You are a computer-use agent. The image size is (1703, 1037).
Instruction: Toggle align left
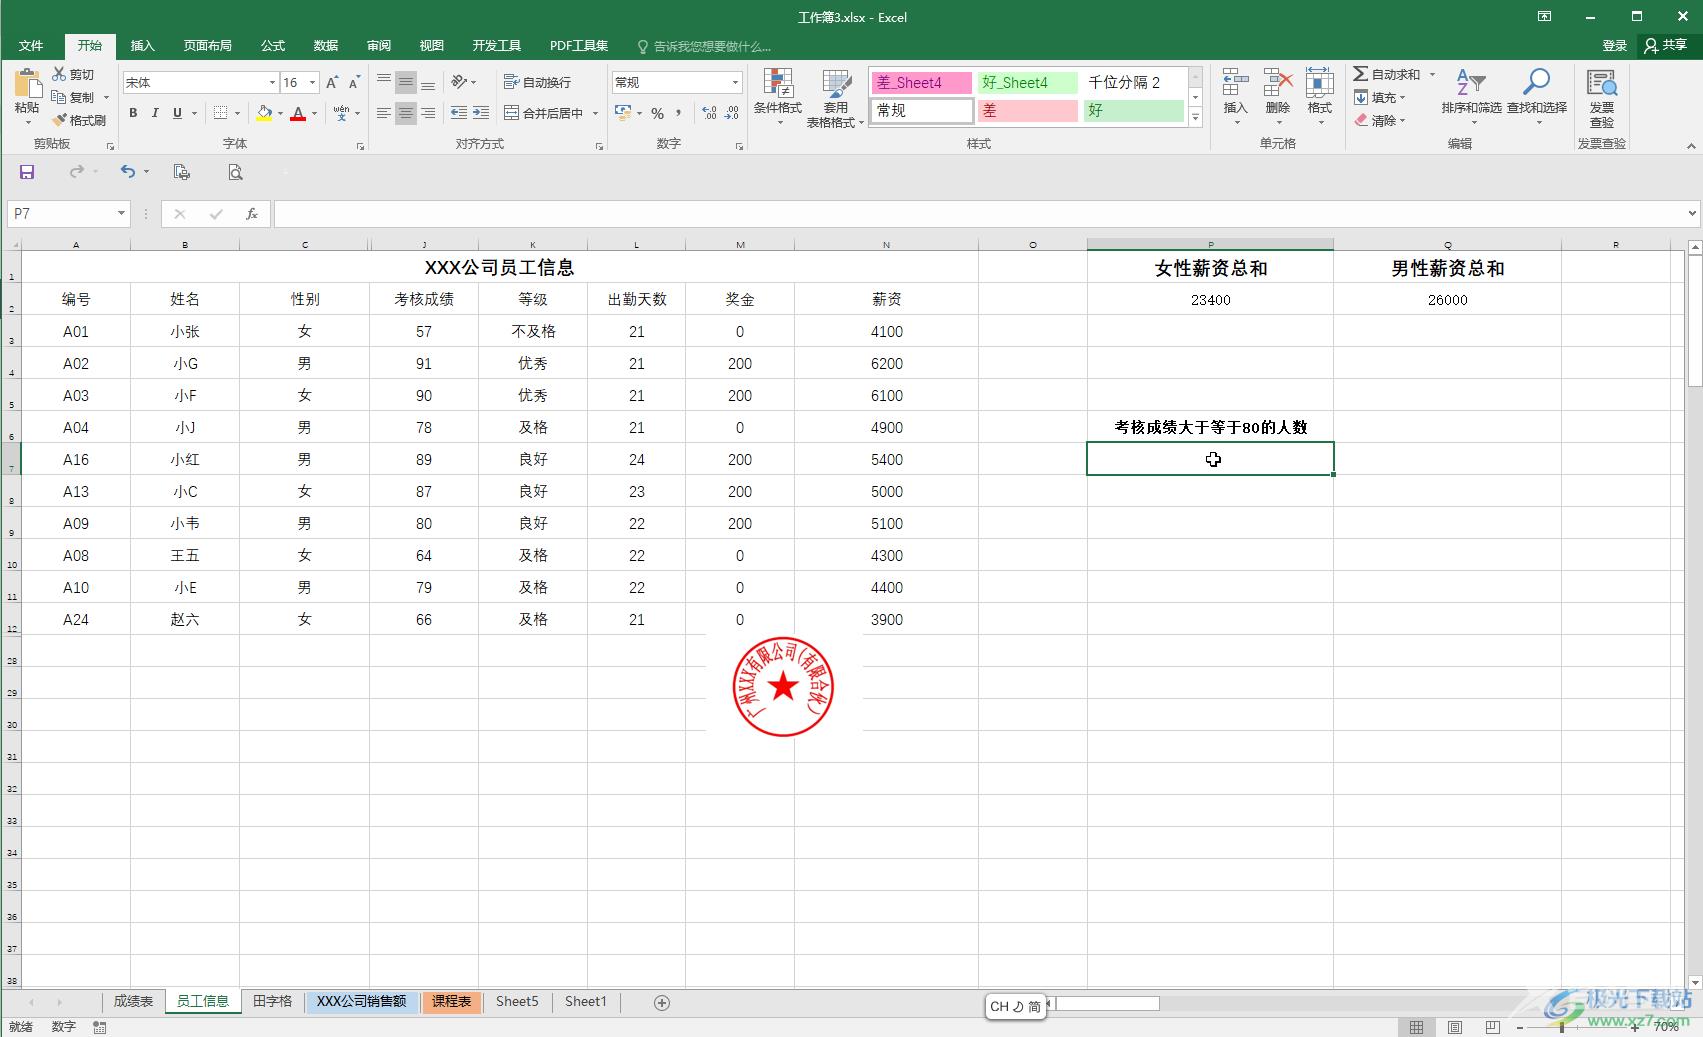tap(383, 113)
